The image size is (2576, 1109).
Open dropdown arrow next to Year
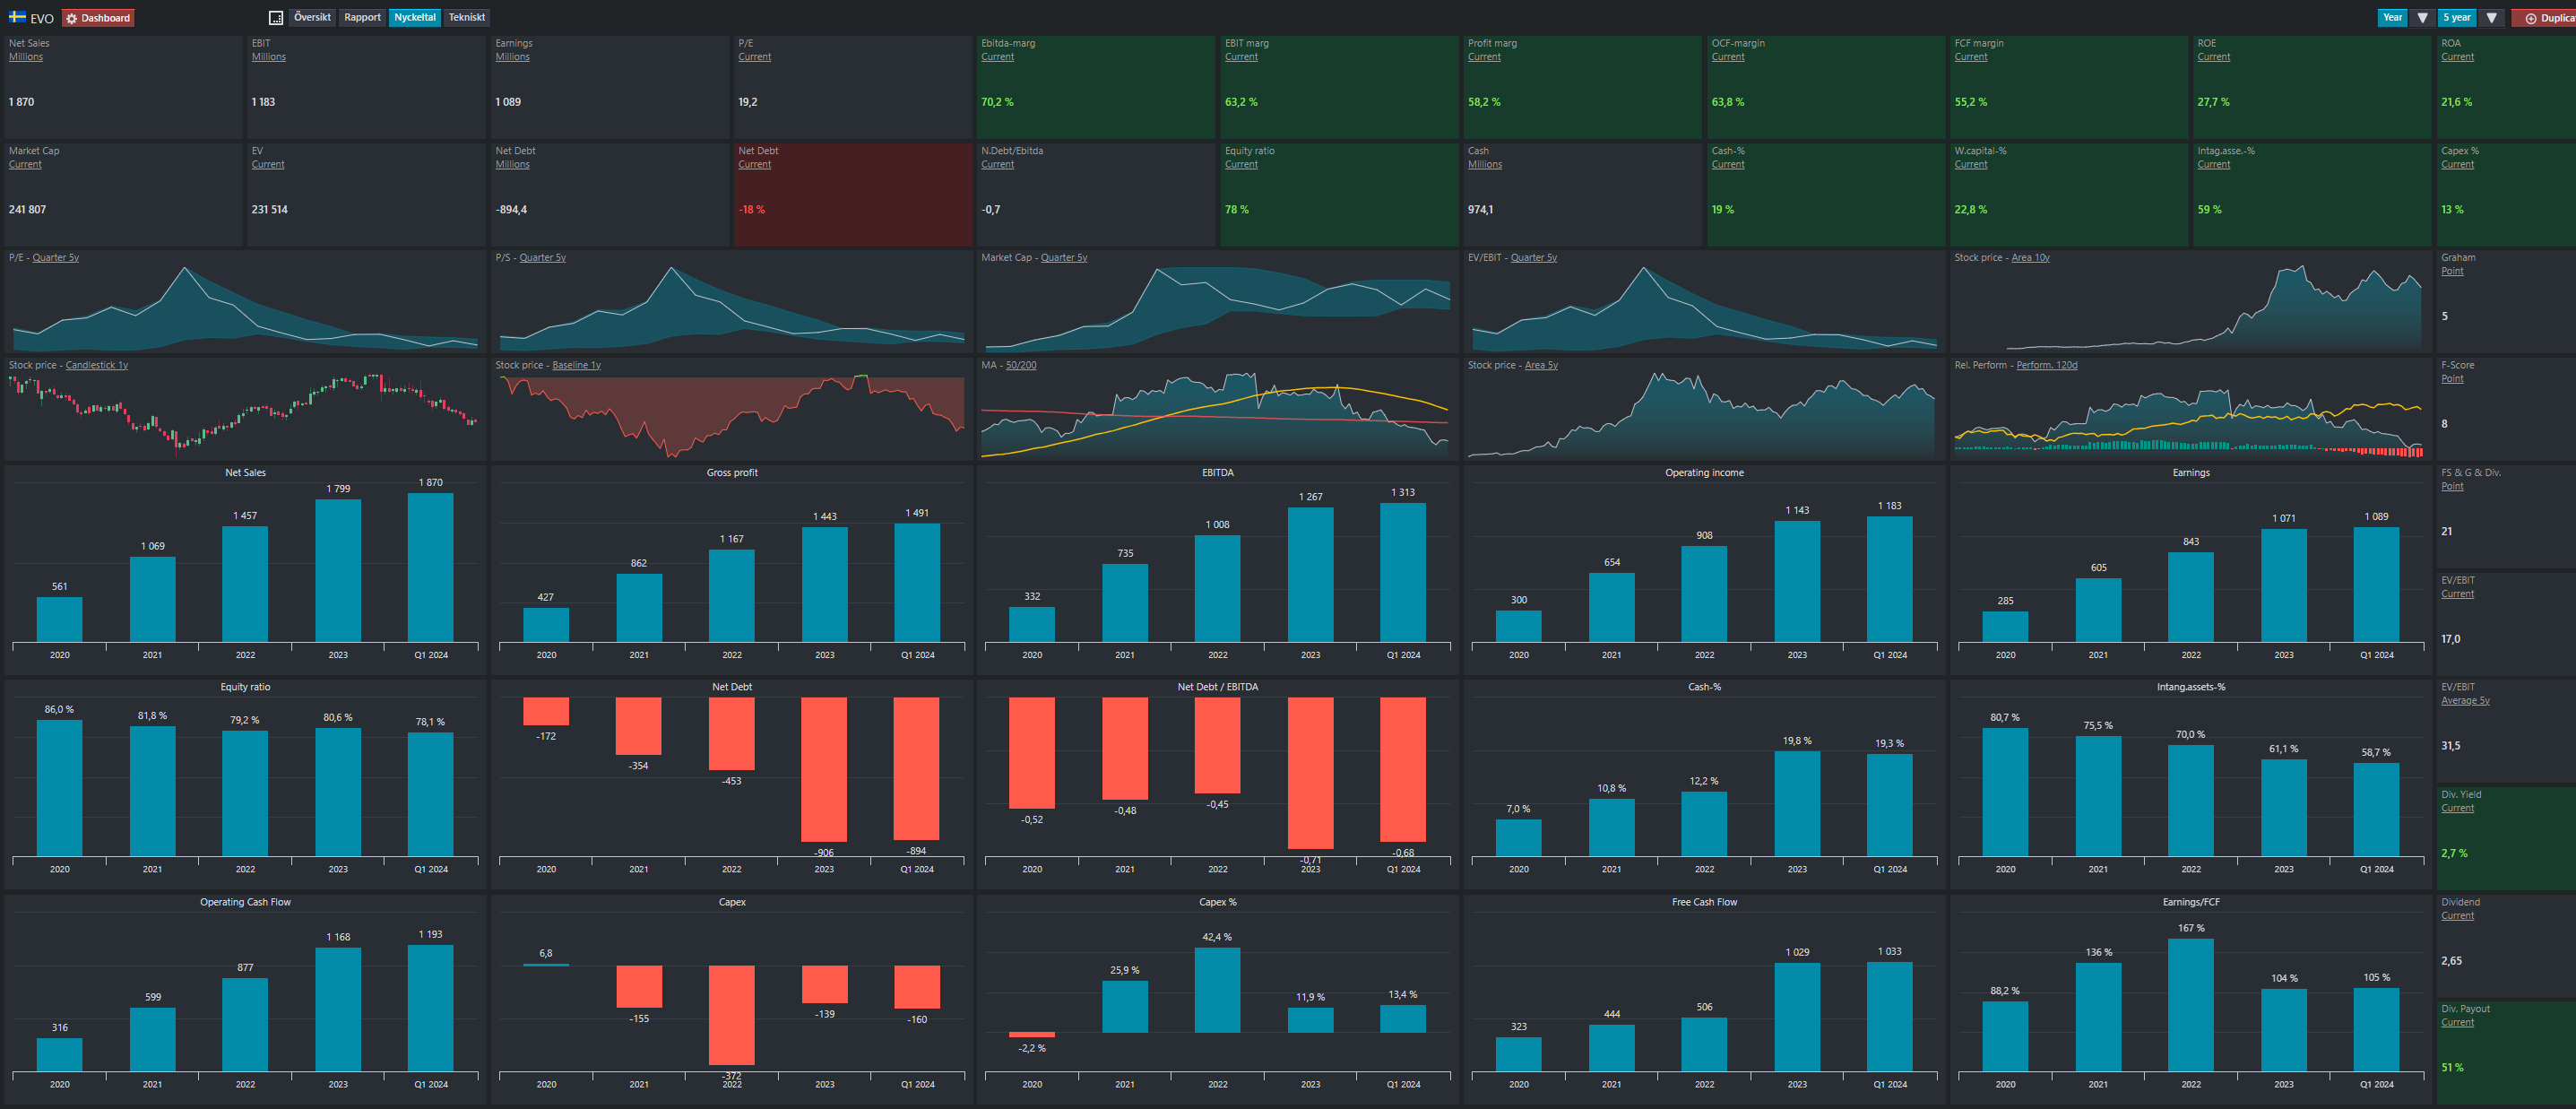[x=2422, y=17]
